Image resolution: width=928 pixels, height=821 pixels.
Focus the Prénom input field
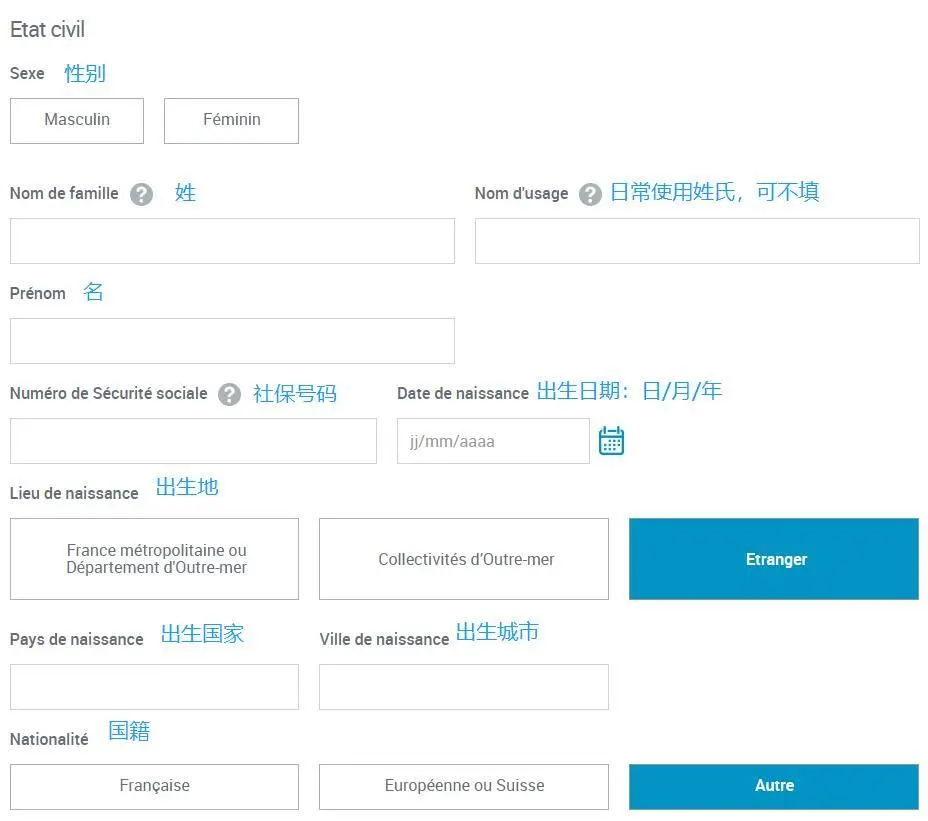(232, 340)
